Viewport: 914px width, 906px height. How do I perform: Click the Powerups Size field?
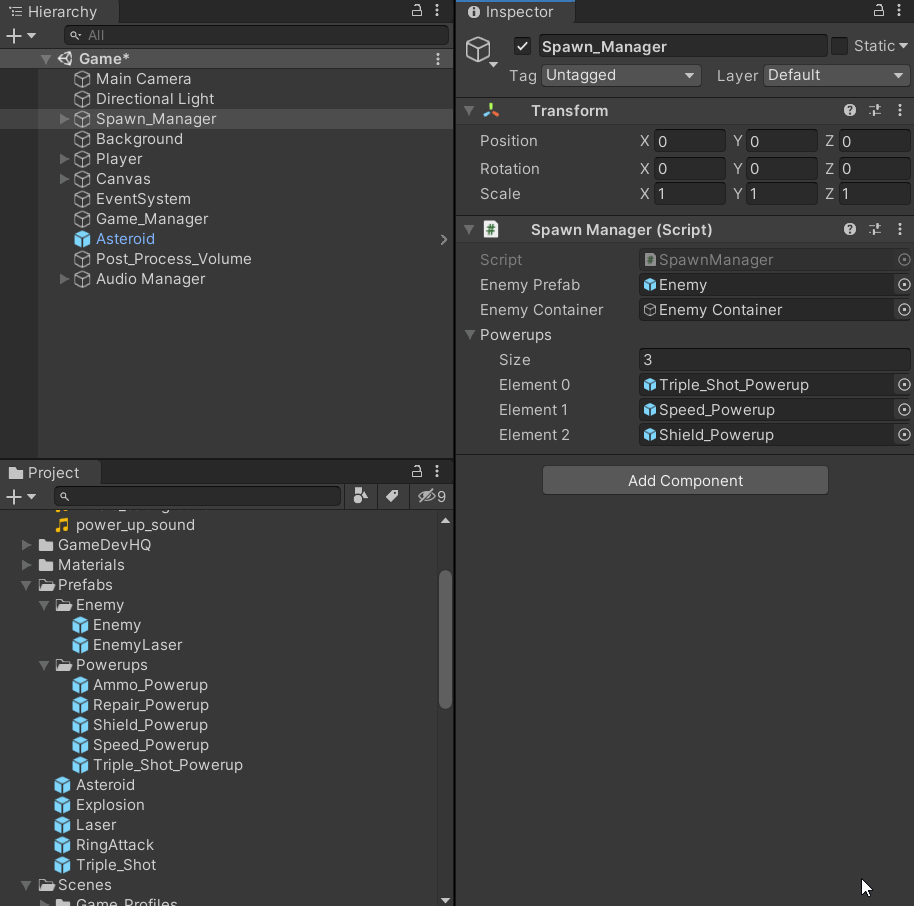coord(774,360)
